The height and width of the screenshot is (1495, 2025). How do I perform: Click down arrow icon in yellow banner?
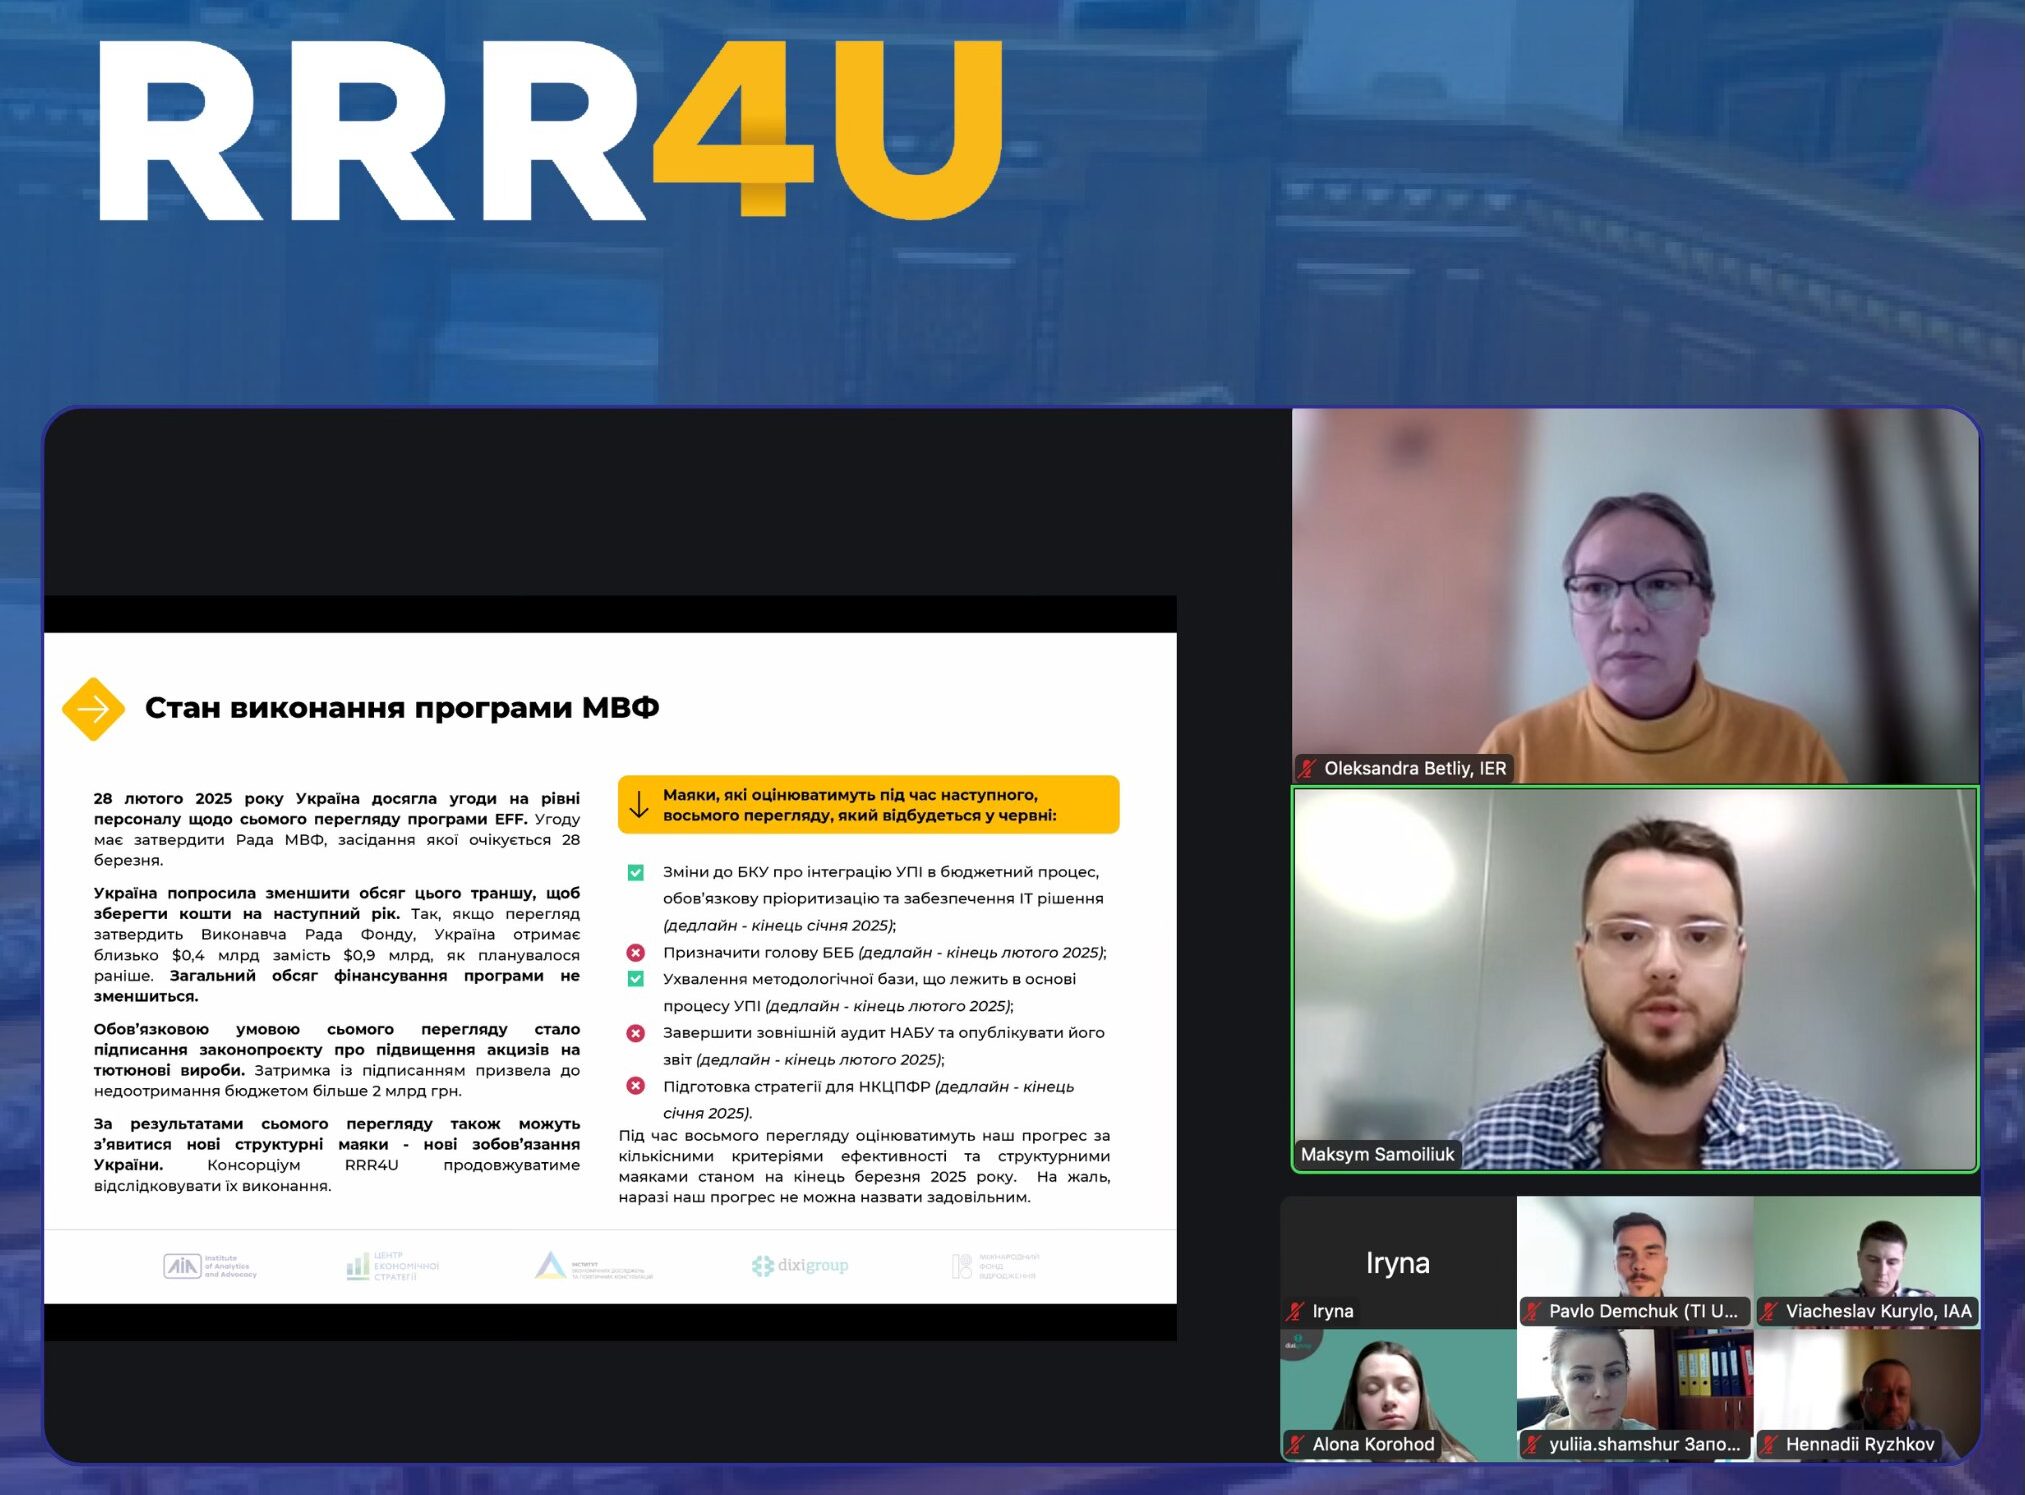click(x=639, y=805)
